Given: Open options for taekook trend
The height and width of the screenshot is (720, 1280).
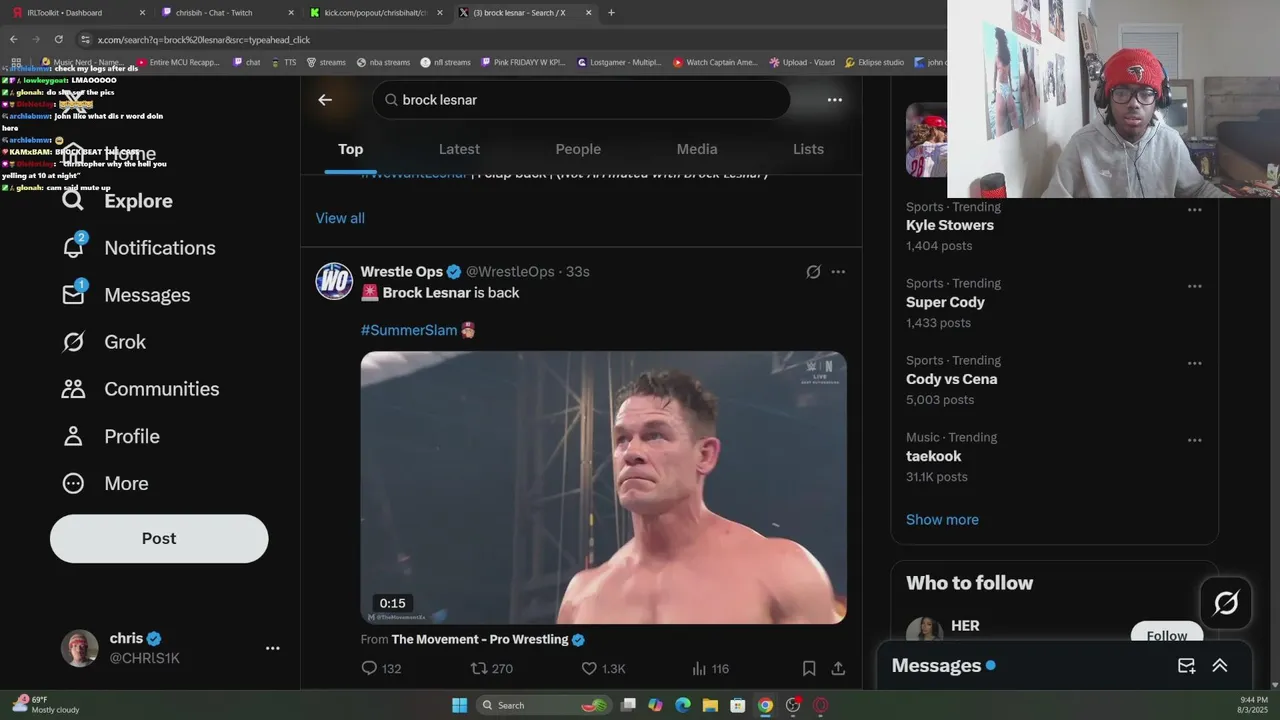Looking at the screenshot, I should 1194,440.
